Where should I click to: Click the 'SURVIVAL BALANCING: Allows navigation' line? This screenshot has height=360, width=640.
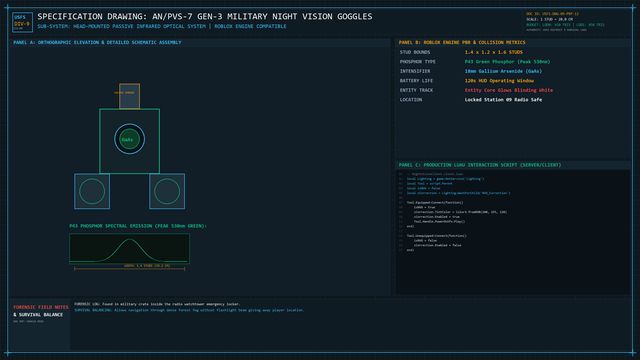click(x=189, y=310)
